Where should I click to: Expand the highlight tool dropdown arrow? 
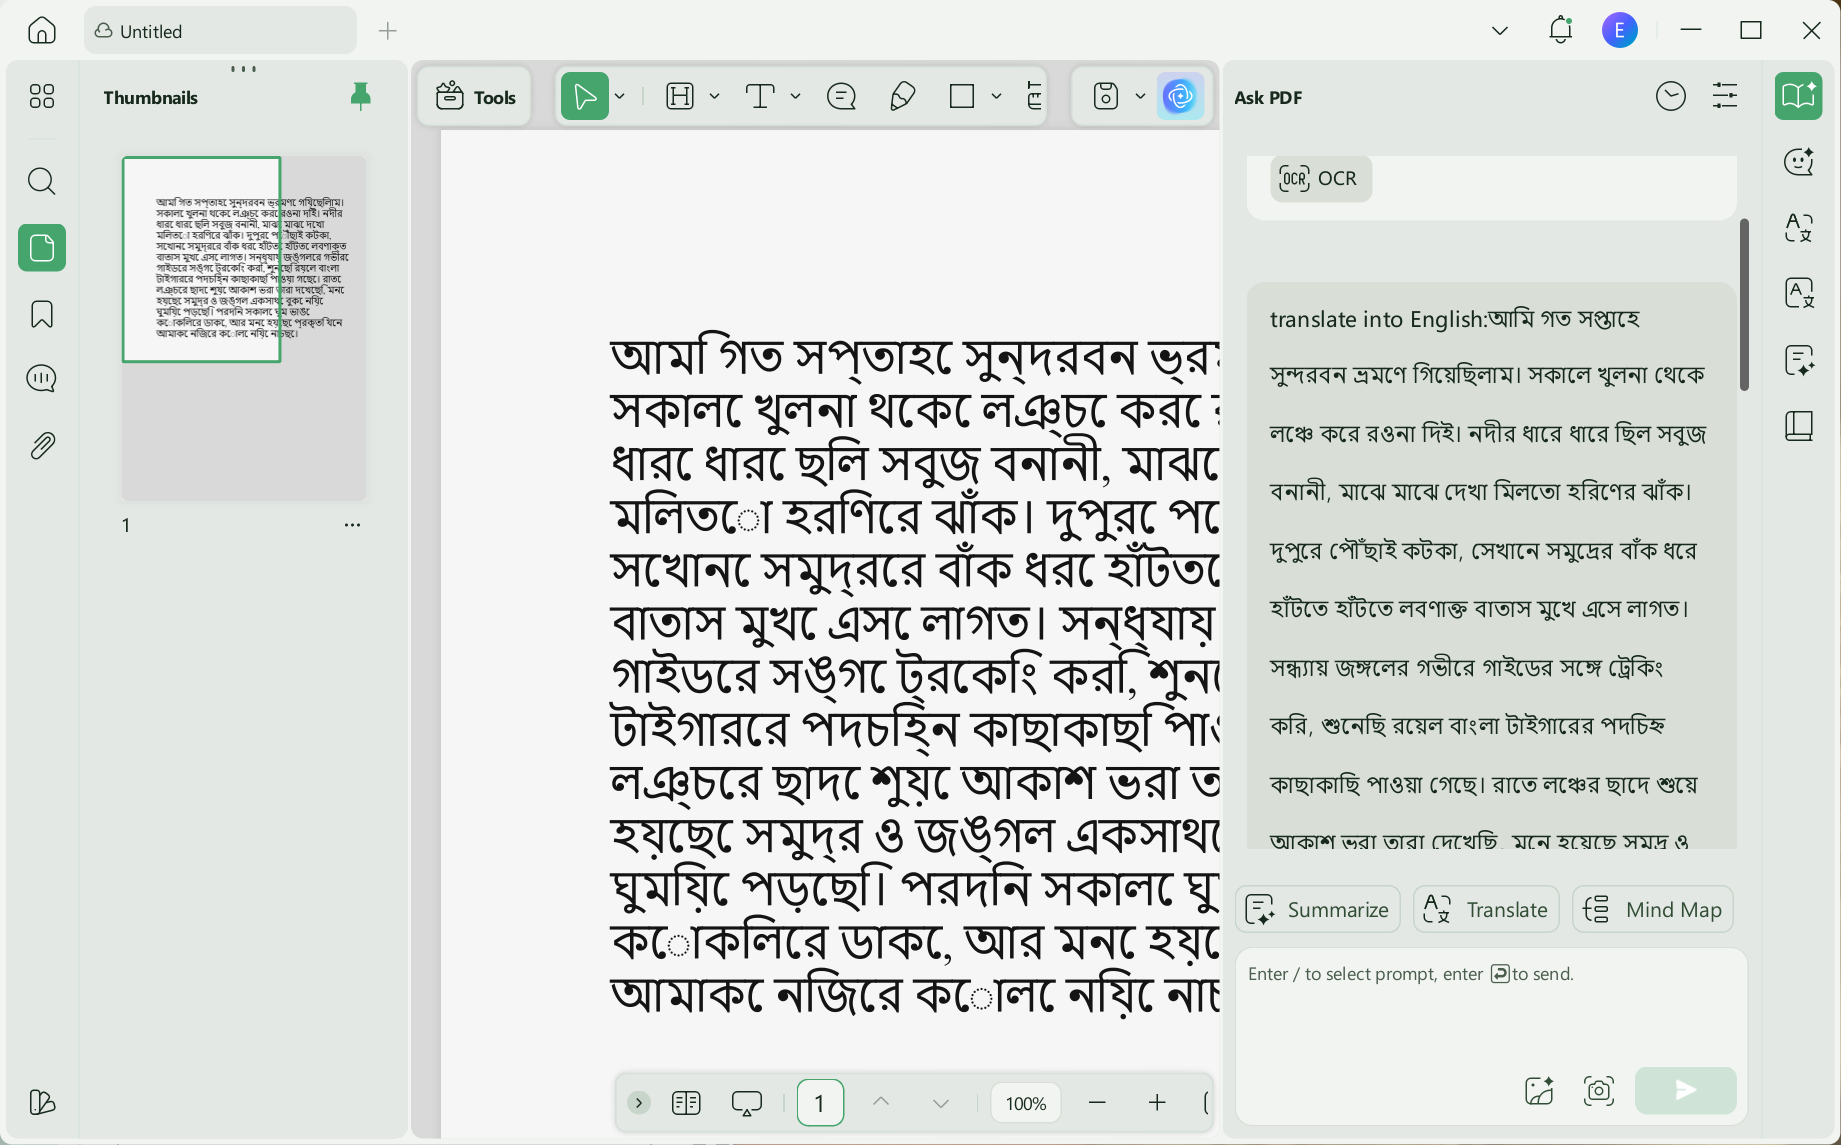[x=714, y=97]
